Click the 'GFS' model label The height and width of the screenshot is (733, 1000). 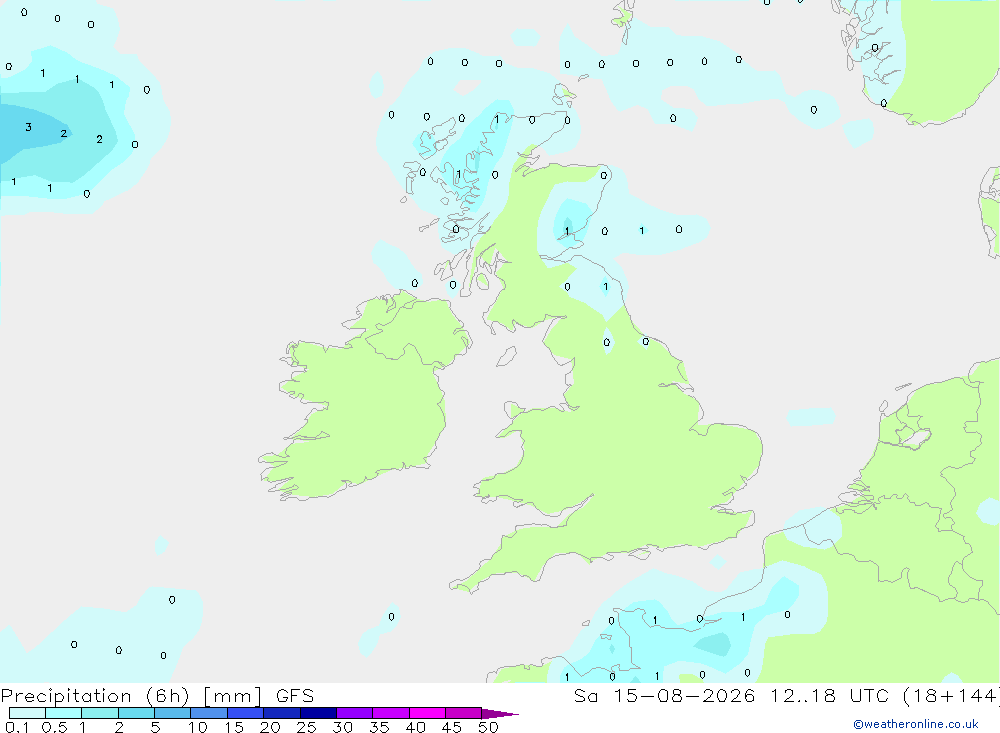point(295,696)
